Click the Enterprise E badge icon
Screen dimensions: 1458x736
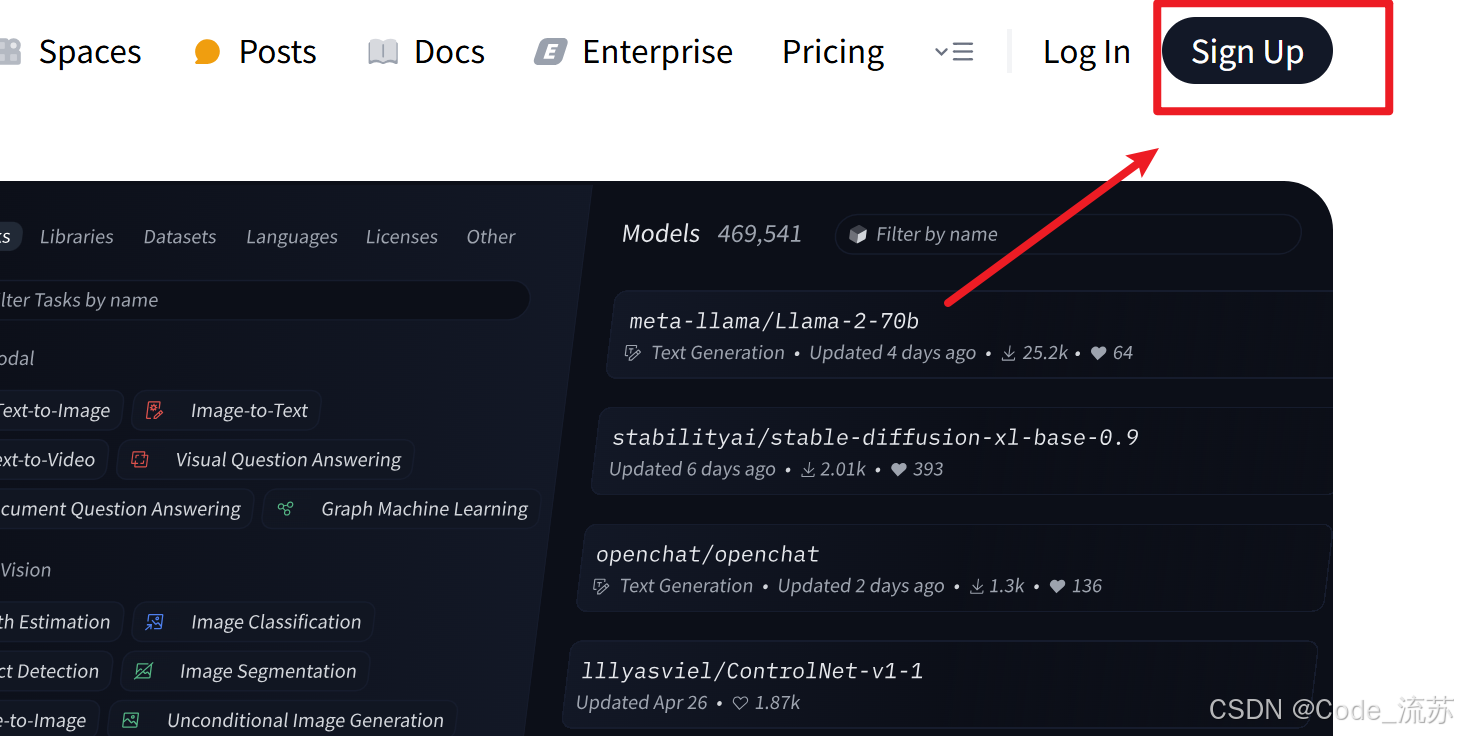[551, 51]
